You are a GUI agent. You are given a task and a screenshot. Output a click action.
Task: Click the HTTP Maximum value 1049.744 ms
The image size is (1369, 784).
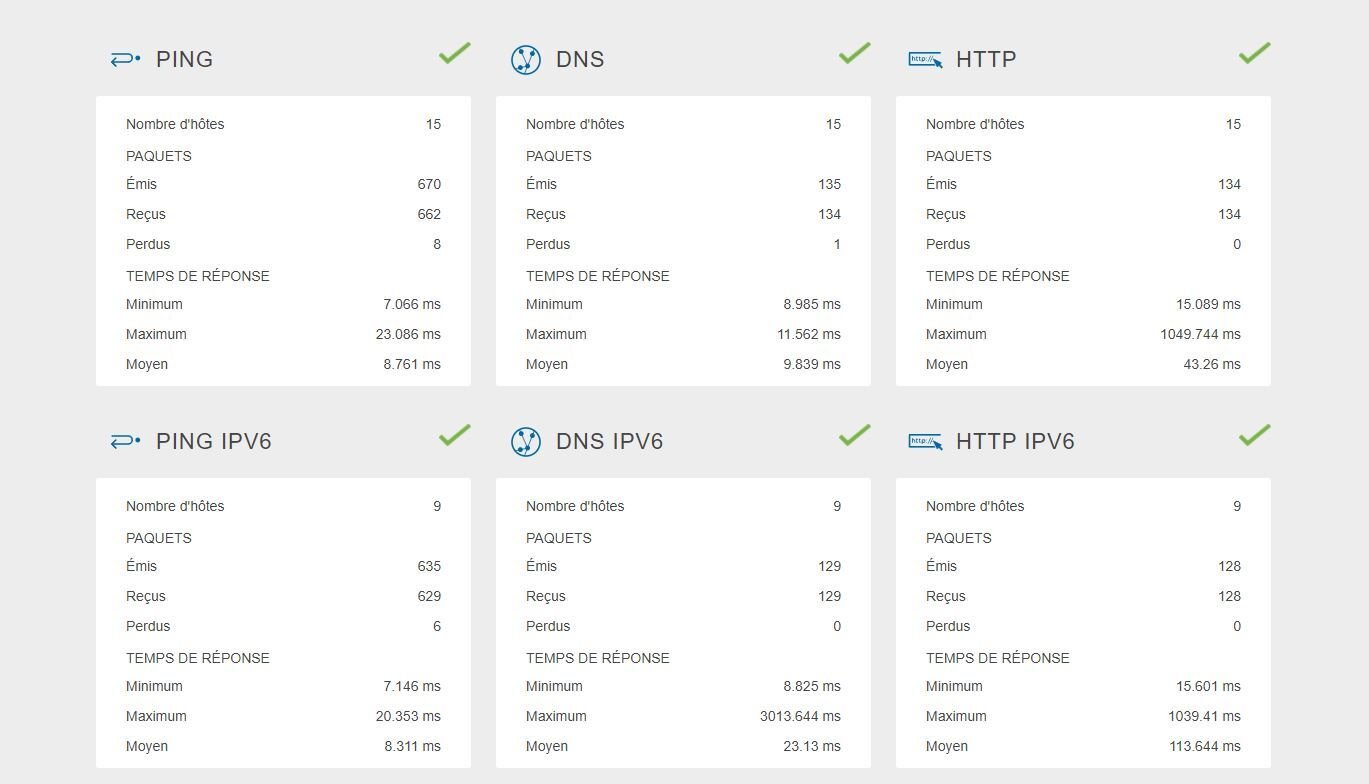(1200, 334)
